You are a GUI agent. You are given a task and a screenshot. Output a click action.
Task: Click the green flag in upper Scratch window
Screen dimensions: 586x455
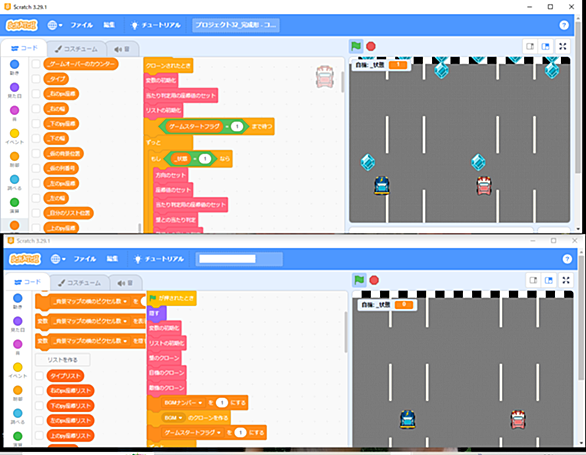pos(356,46)
